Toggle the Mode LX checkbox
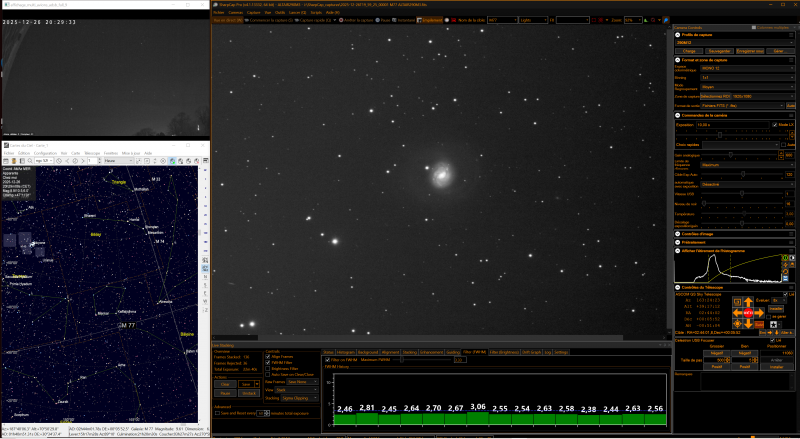This screenshot has width=800, height=439. [775, 125]
